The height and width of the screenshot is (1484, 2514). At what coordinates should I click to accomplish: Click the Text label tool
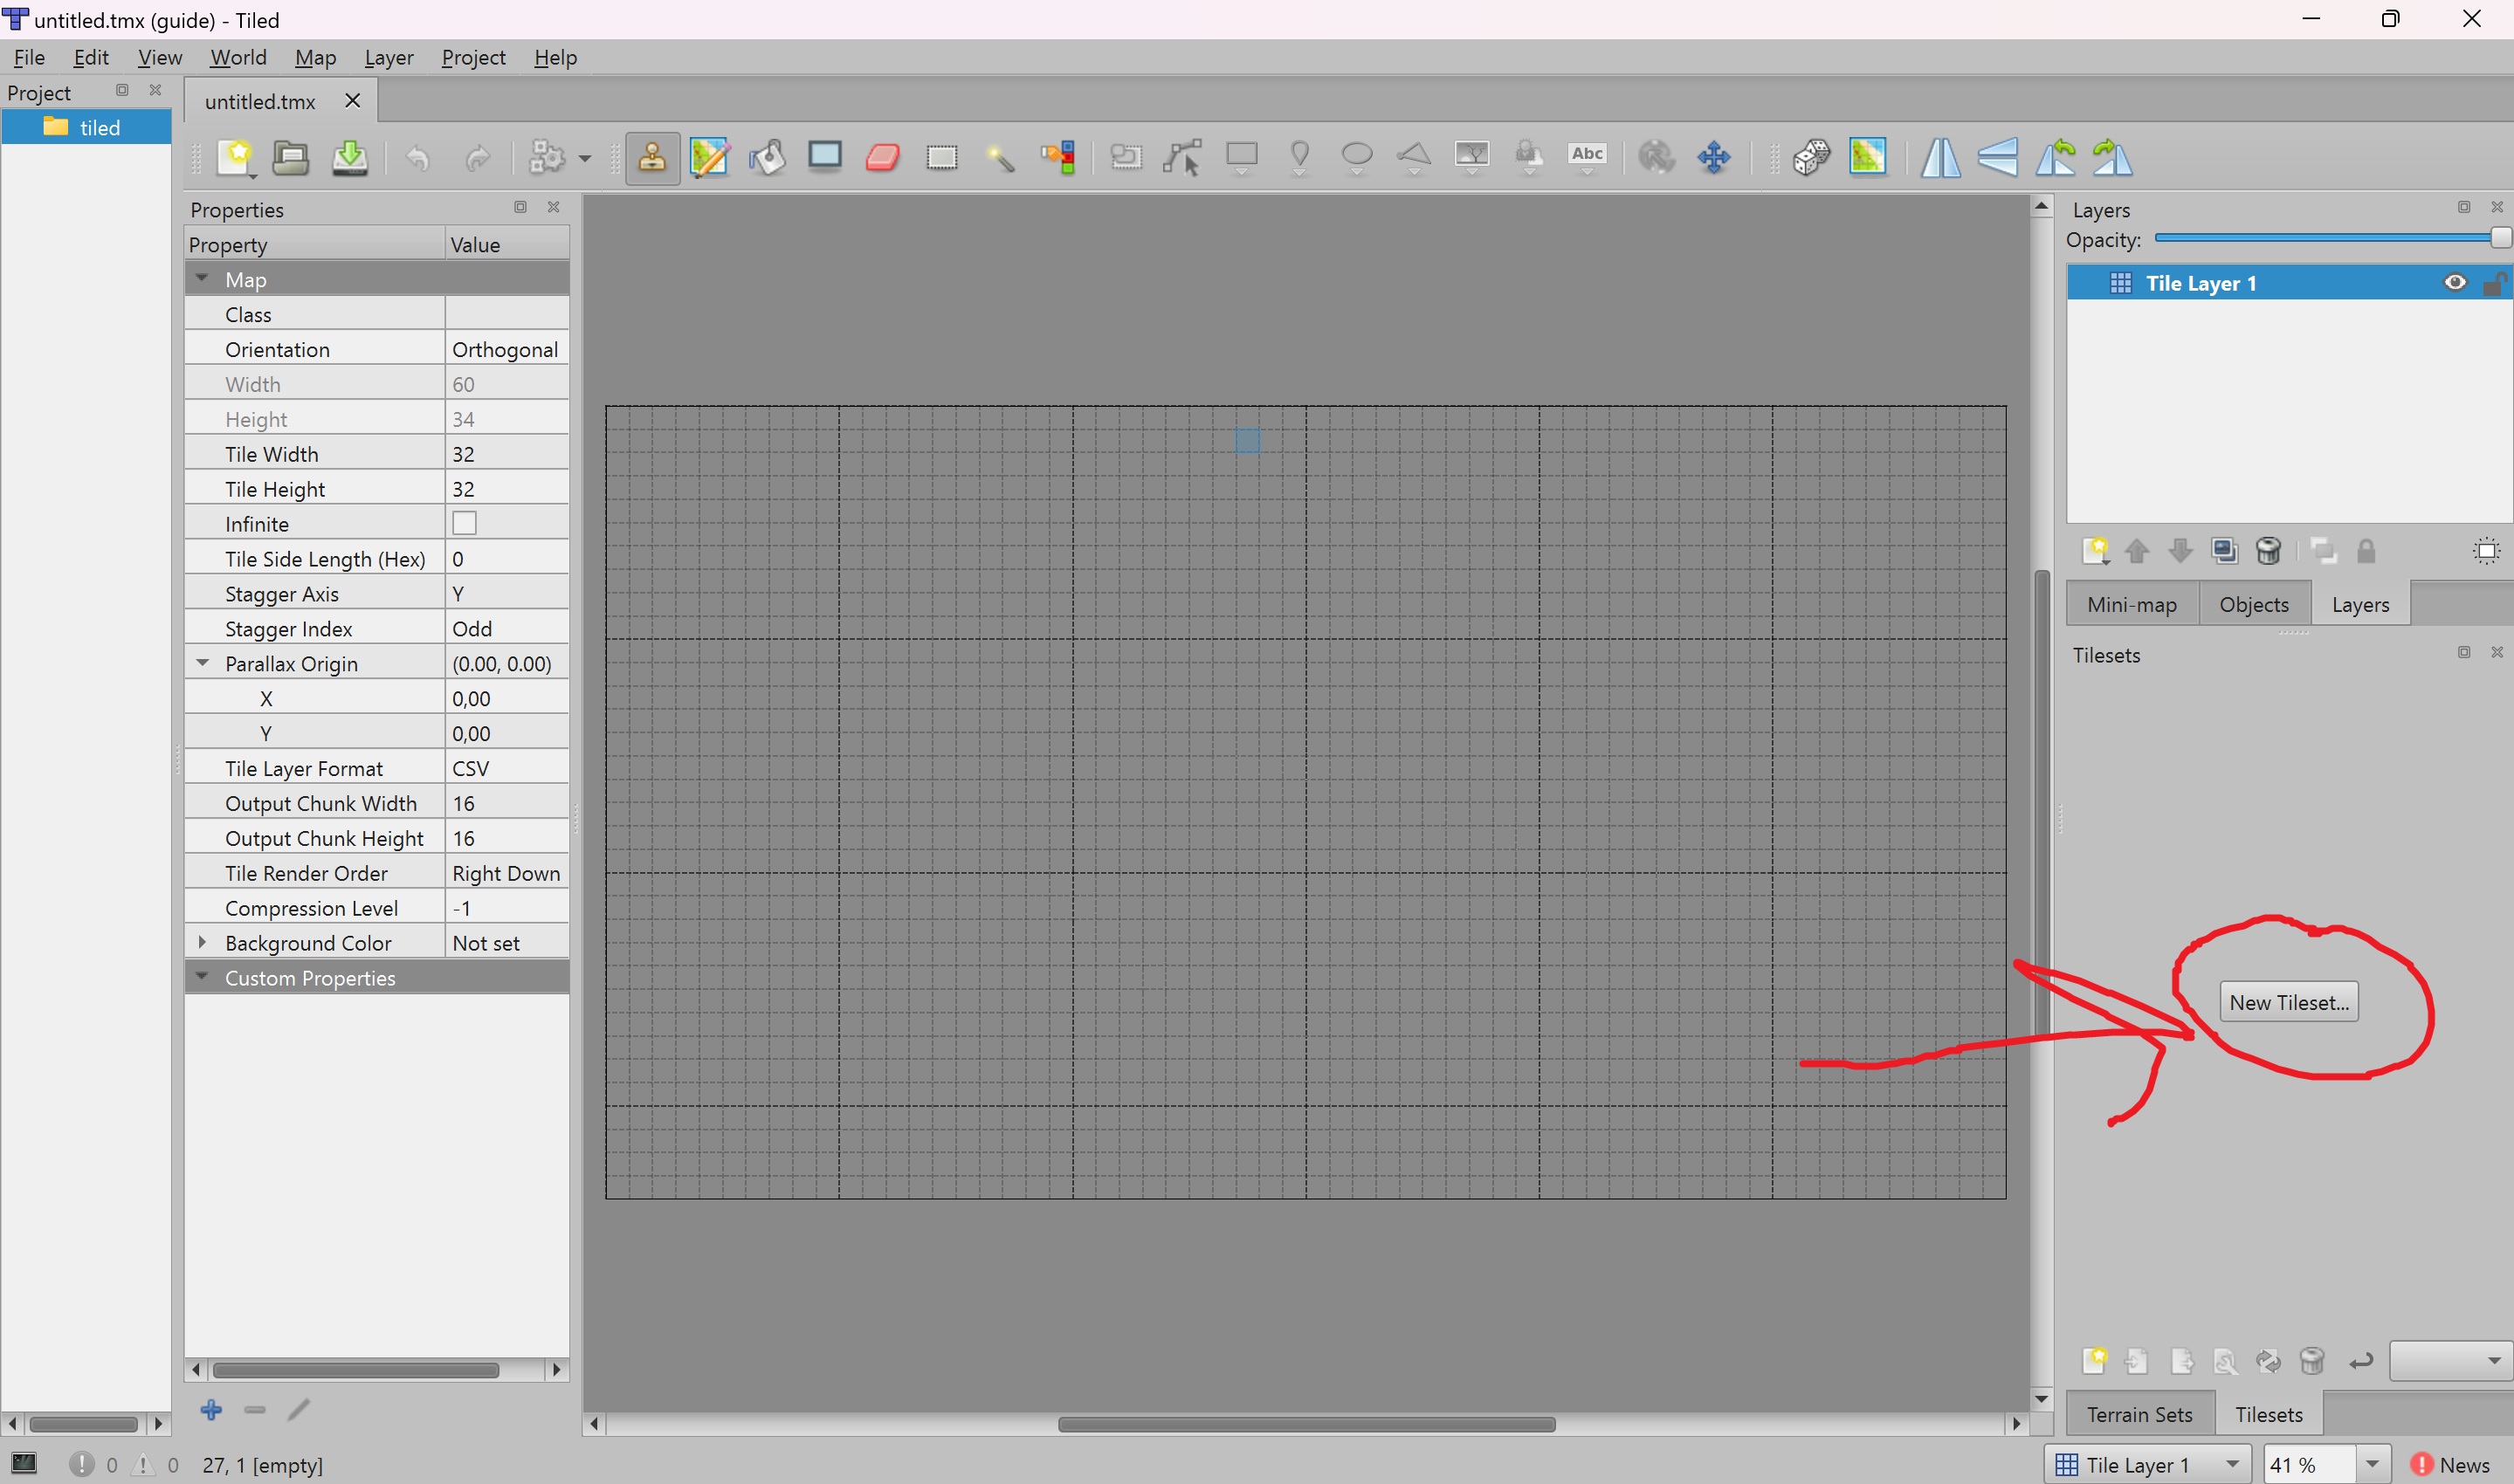point(1585,157)
